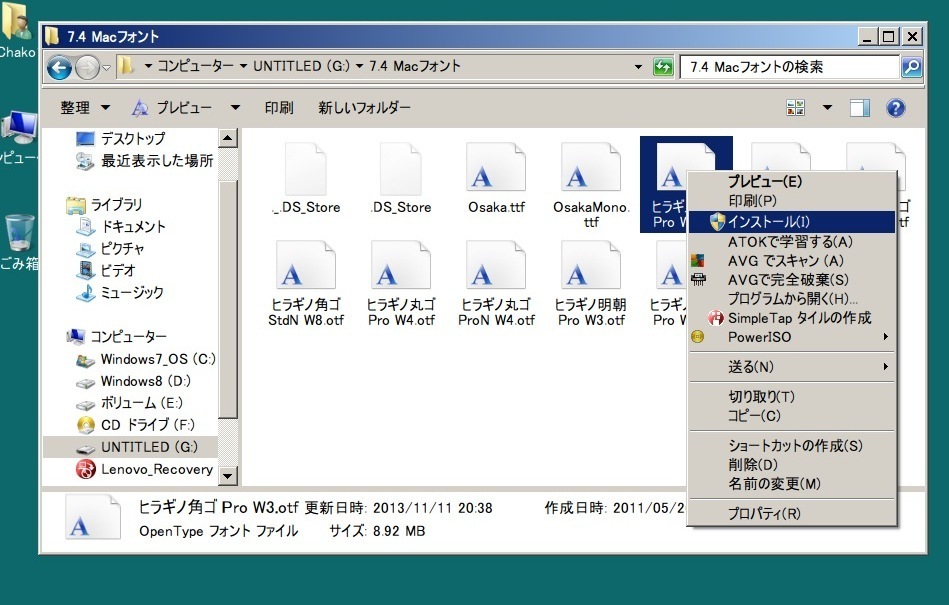949x605 pixels.
Task: Open the 整理 dropdown menu
Action: [84, 108]
